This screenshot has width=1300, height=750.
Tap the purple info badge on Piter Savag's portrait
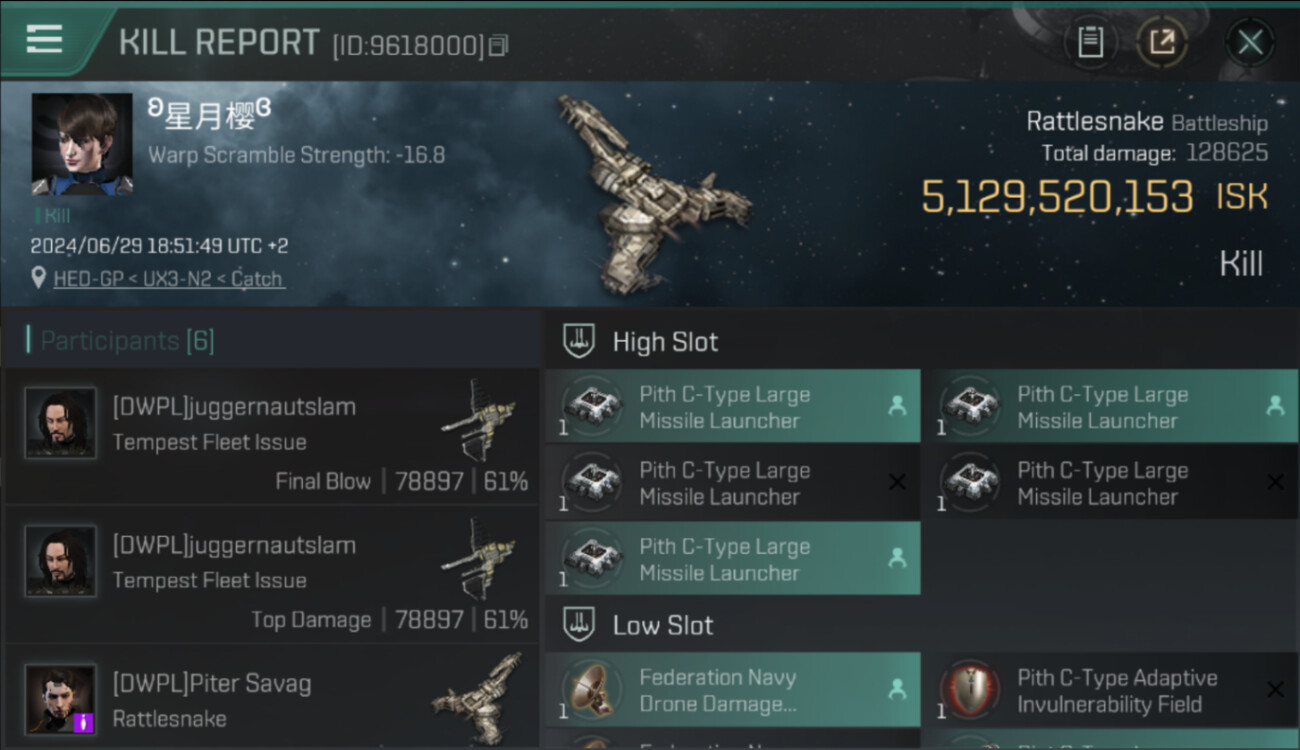tap(85, 722)
